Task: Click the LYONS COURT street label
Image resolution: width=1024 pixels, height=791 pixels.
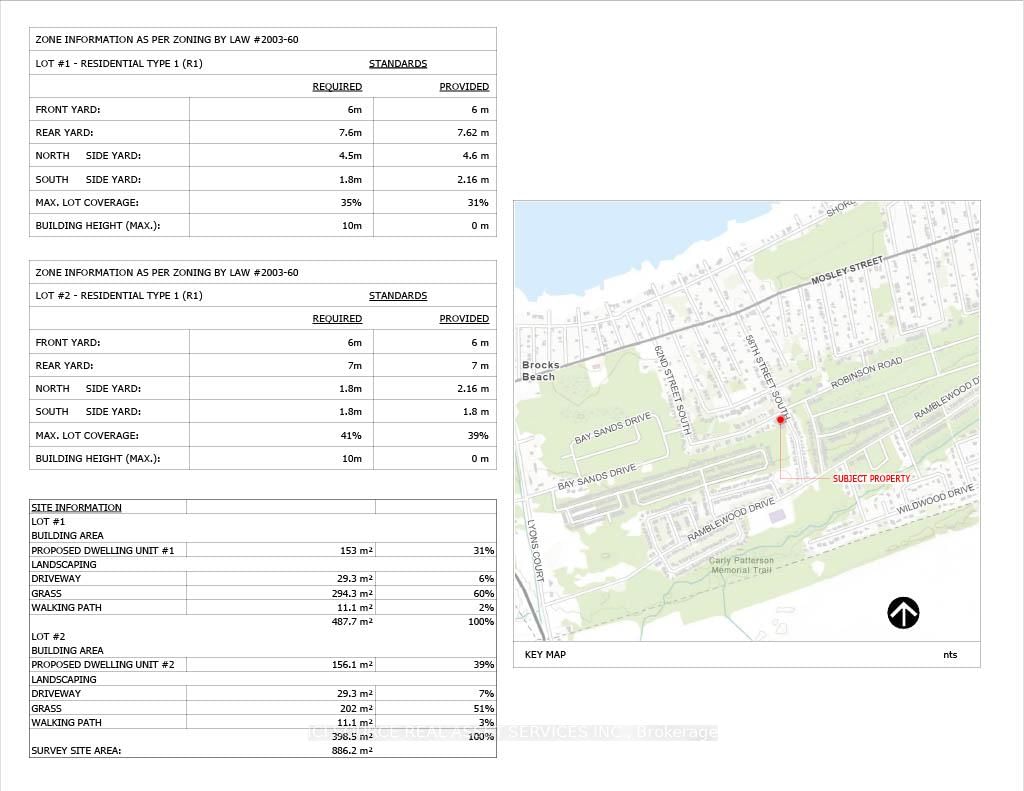Action: (536, 551)
